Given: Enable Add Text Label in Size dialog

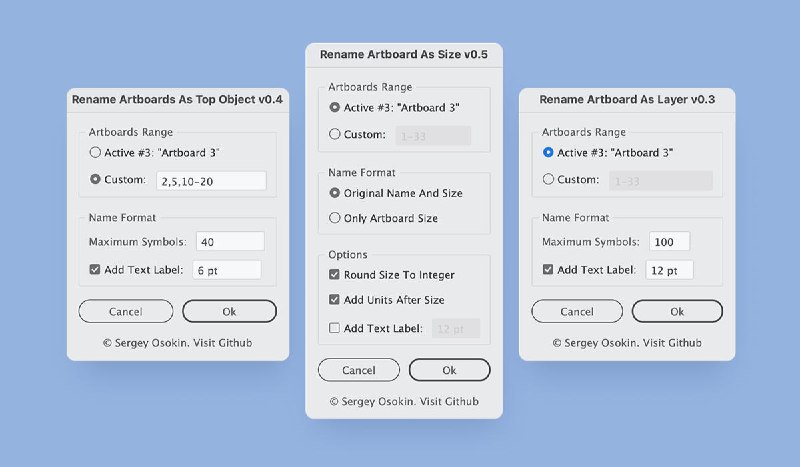Looking at the screenshot, I should click(x=334, y=328).
